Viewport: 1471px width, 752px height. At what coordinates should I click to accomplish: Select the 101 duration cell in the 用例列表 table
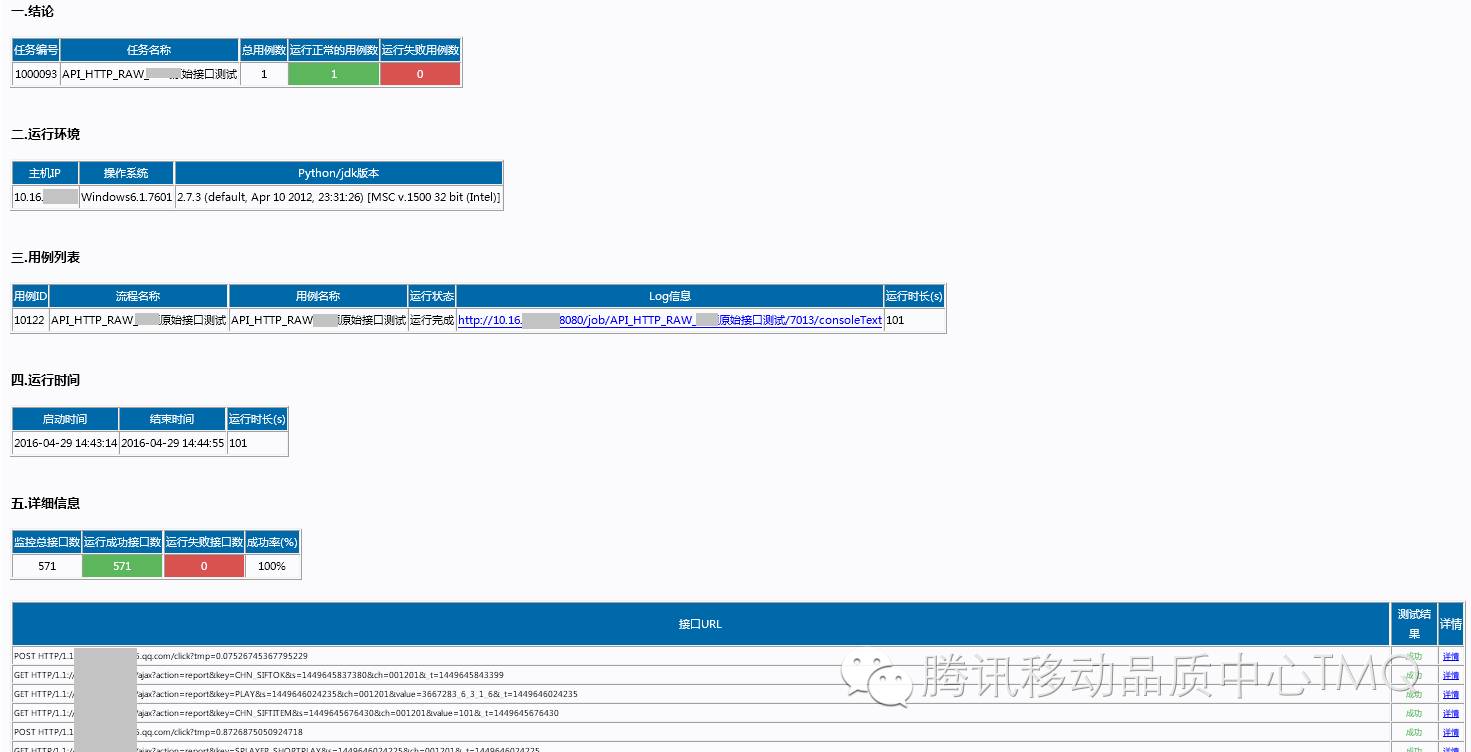(x=914, y=320)
